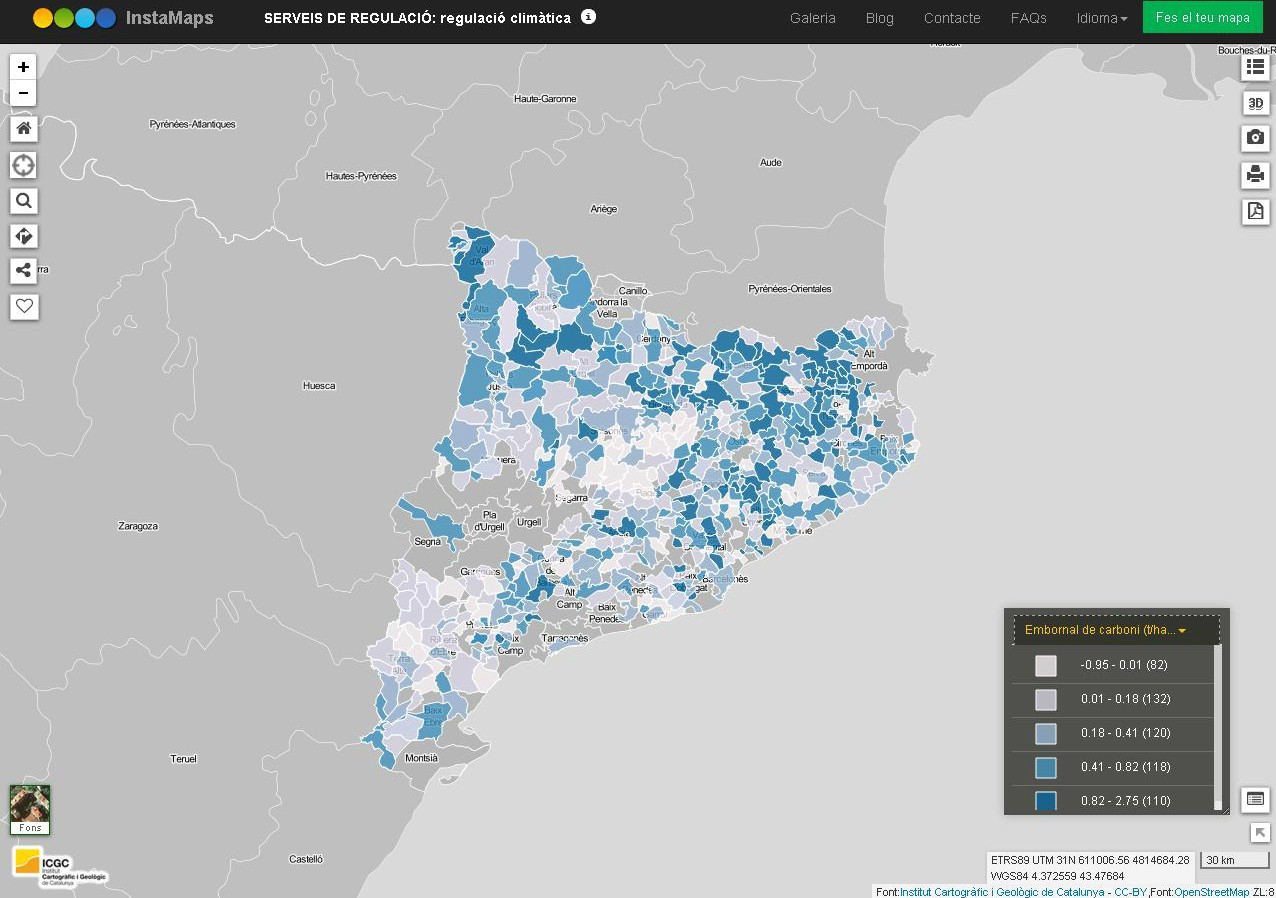This screenshot has height=898, width=1276.
Task: Open the map search tool
Action: pos(23,201)
